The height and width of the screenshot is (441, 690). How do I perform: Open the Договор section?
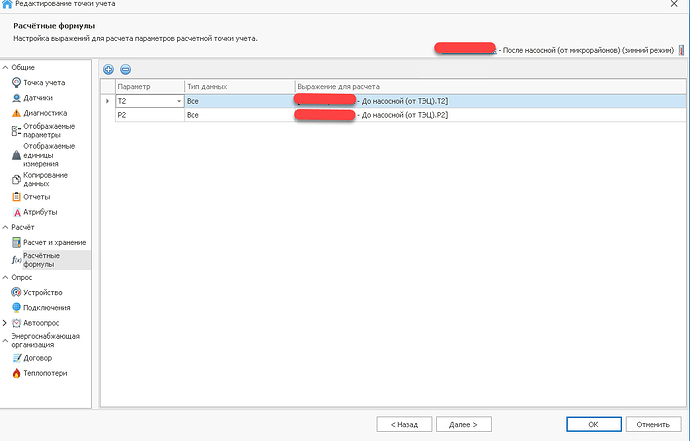click(38, 357)
